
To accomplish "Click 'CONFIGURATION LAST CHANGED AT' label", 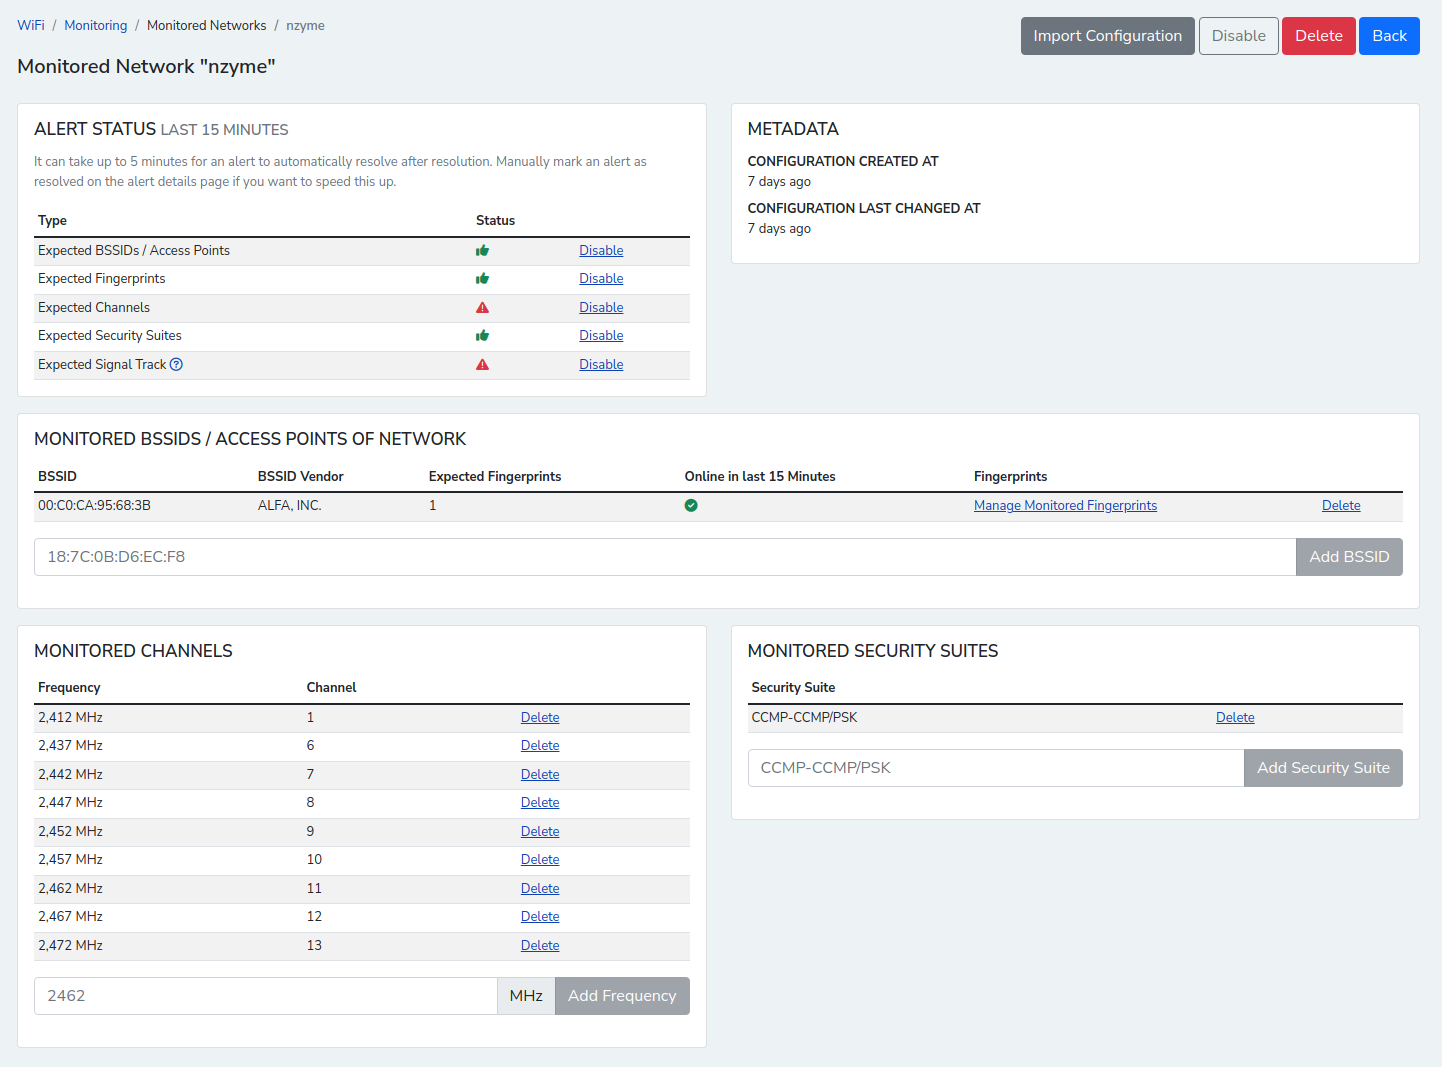I will click(x=864, y=209).
